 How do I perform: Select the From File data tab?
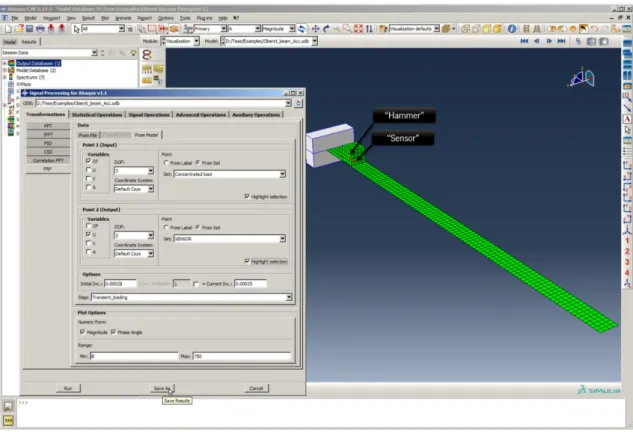(88, 135)
